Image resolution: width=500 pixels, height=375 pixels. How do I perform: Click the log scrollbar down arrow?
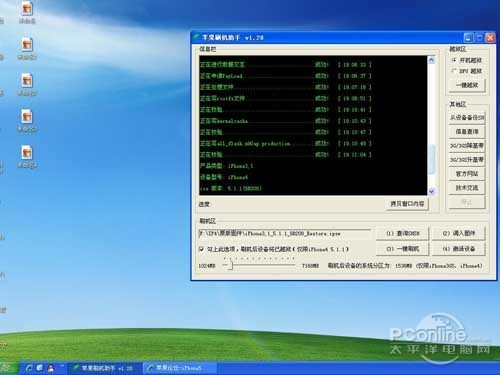432,191
